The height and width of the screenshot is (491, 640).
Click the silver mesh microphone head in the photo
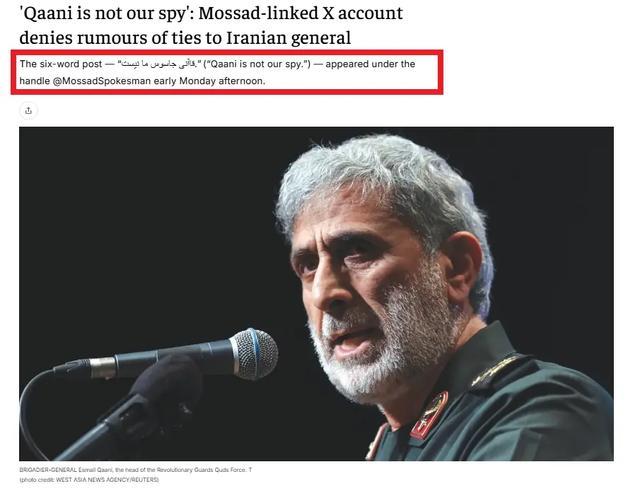coord(254,354)
